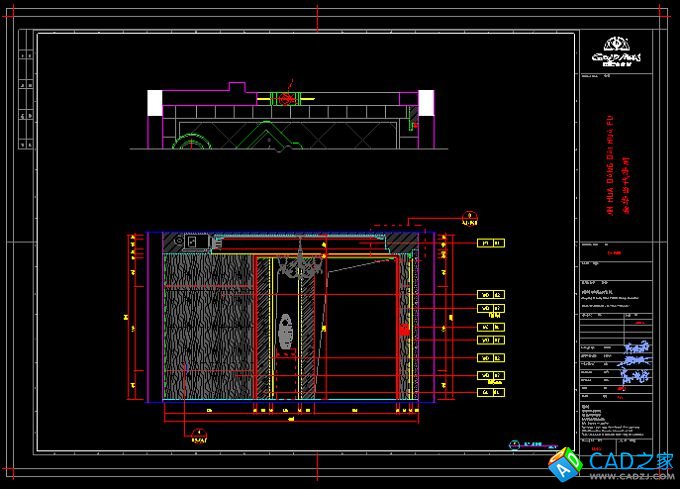Click the red circular callout below the elevation

point(199,432)
